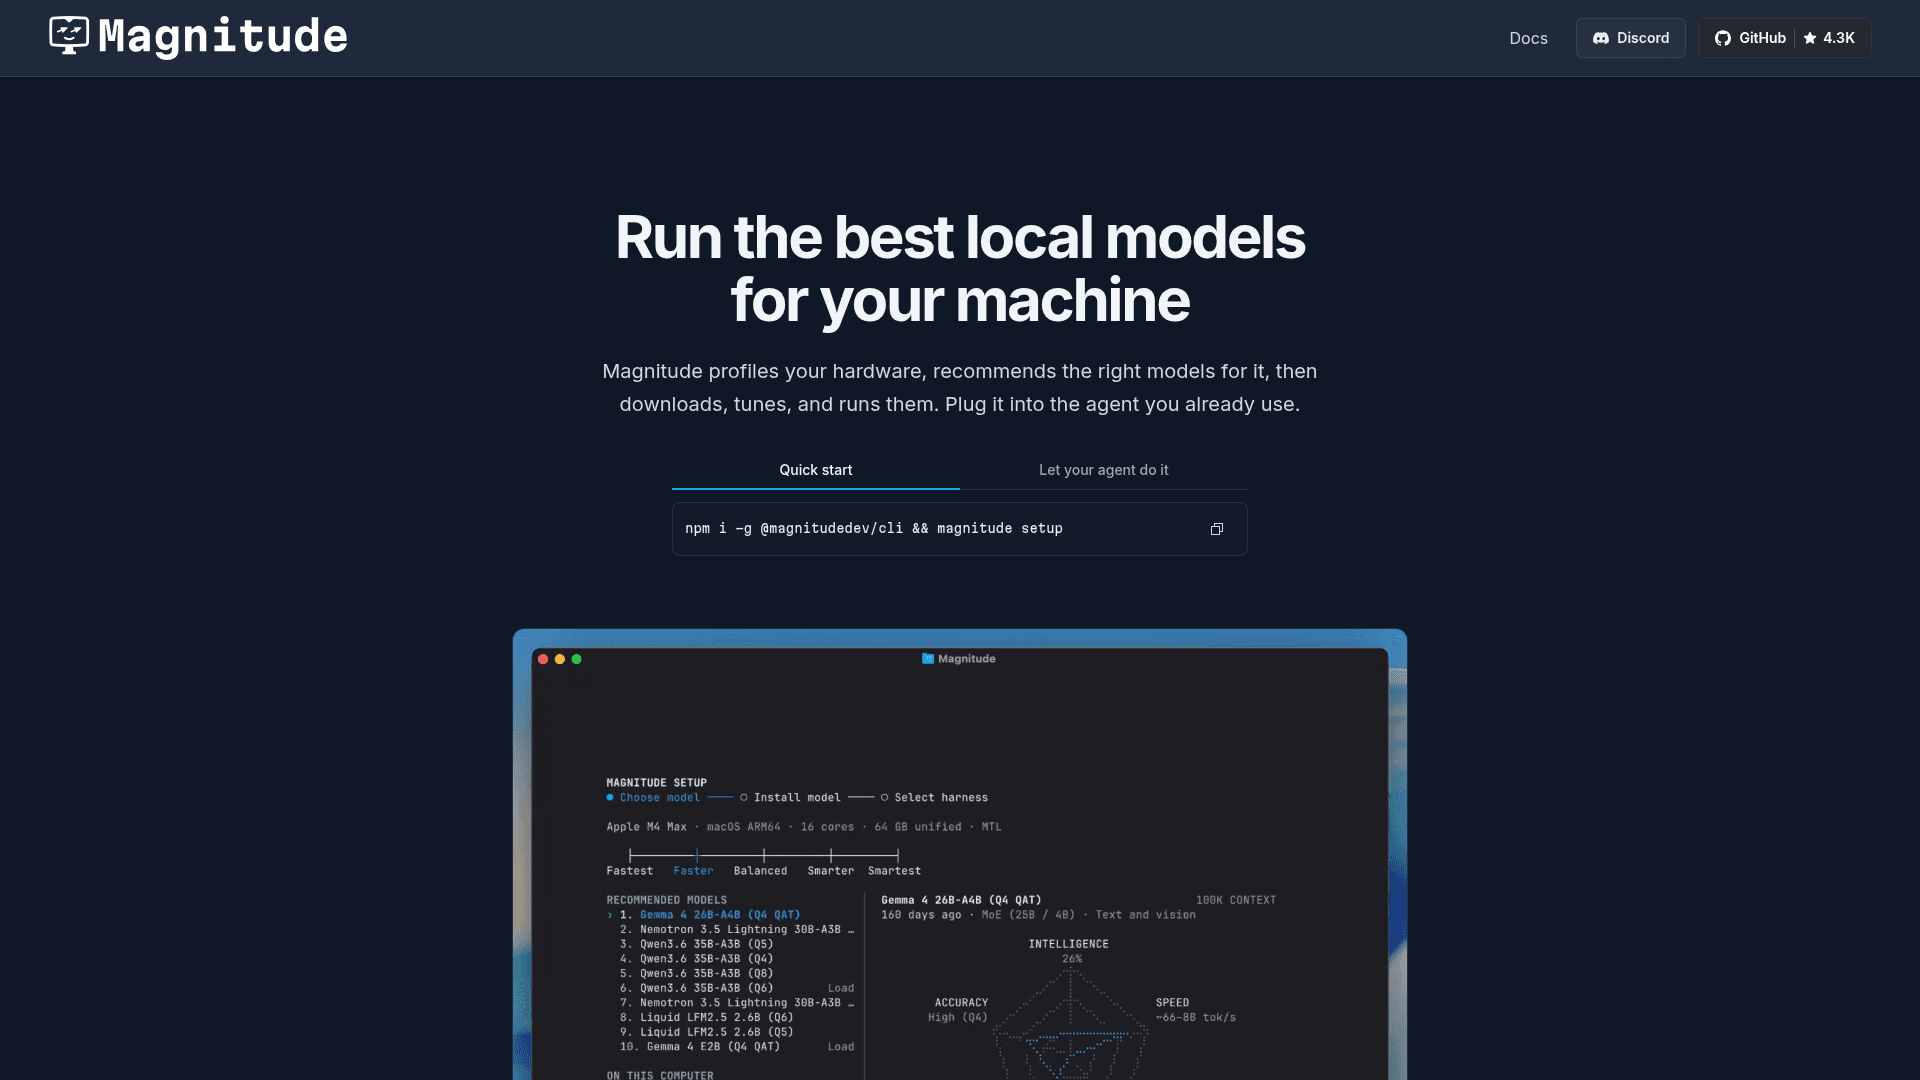Viewport: 1920px width, 1080px height.
Task: Click the green dot in the terminal window
Action: pyautogui.click(x=576, y=659)
